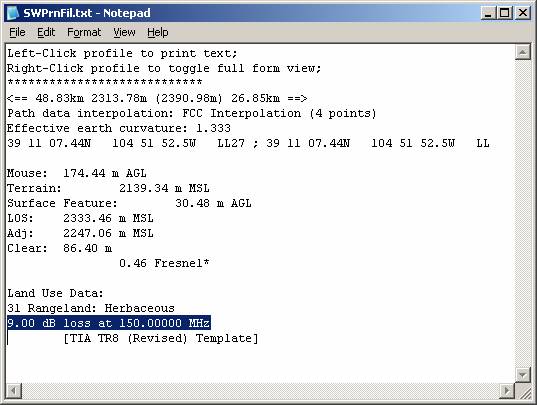Open the View menu
Screen dimensions: 537x405
point(124,33)
